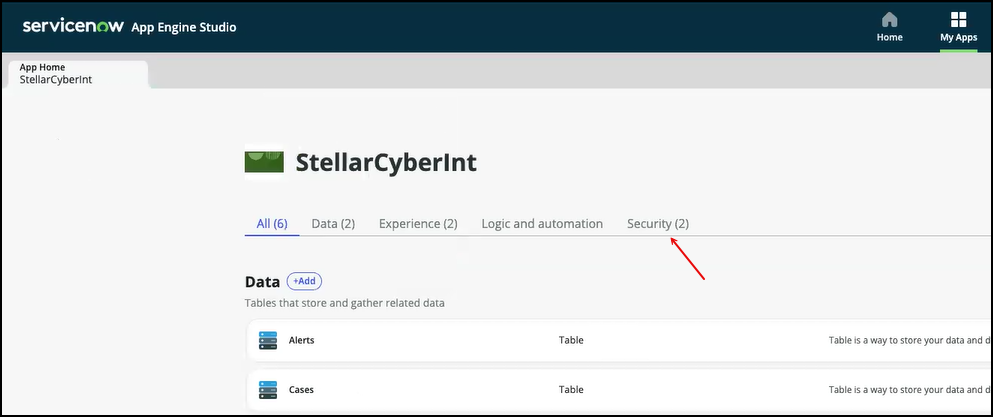
Task: Open the Data (2) tab
Action: point(333,224)
